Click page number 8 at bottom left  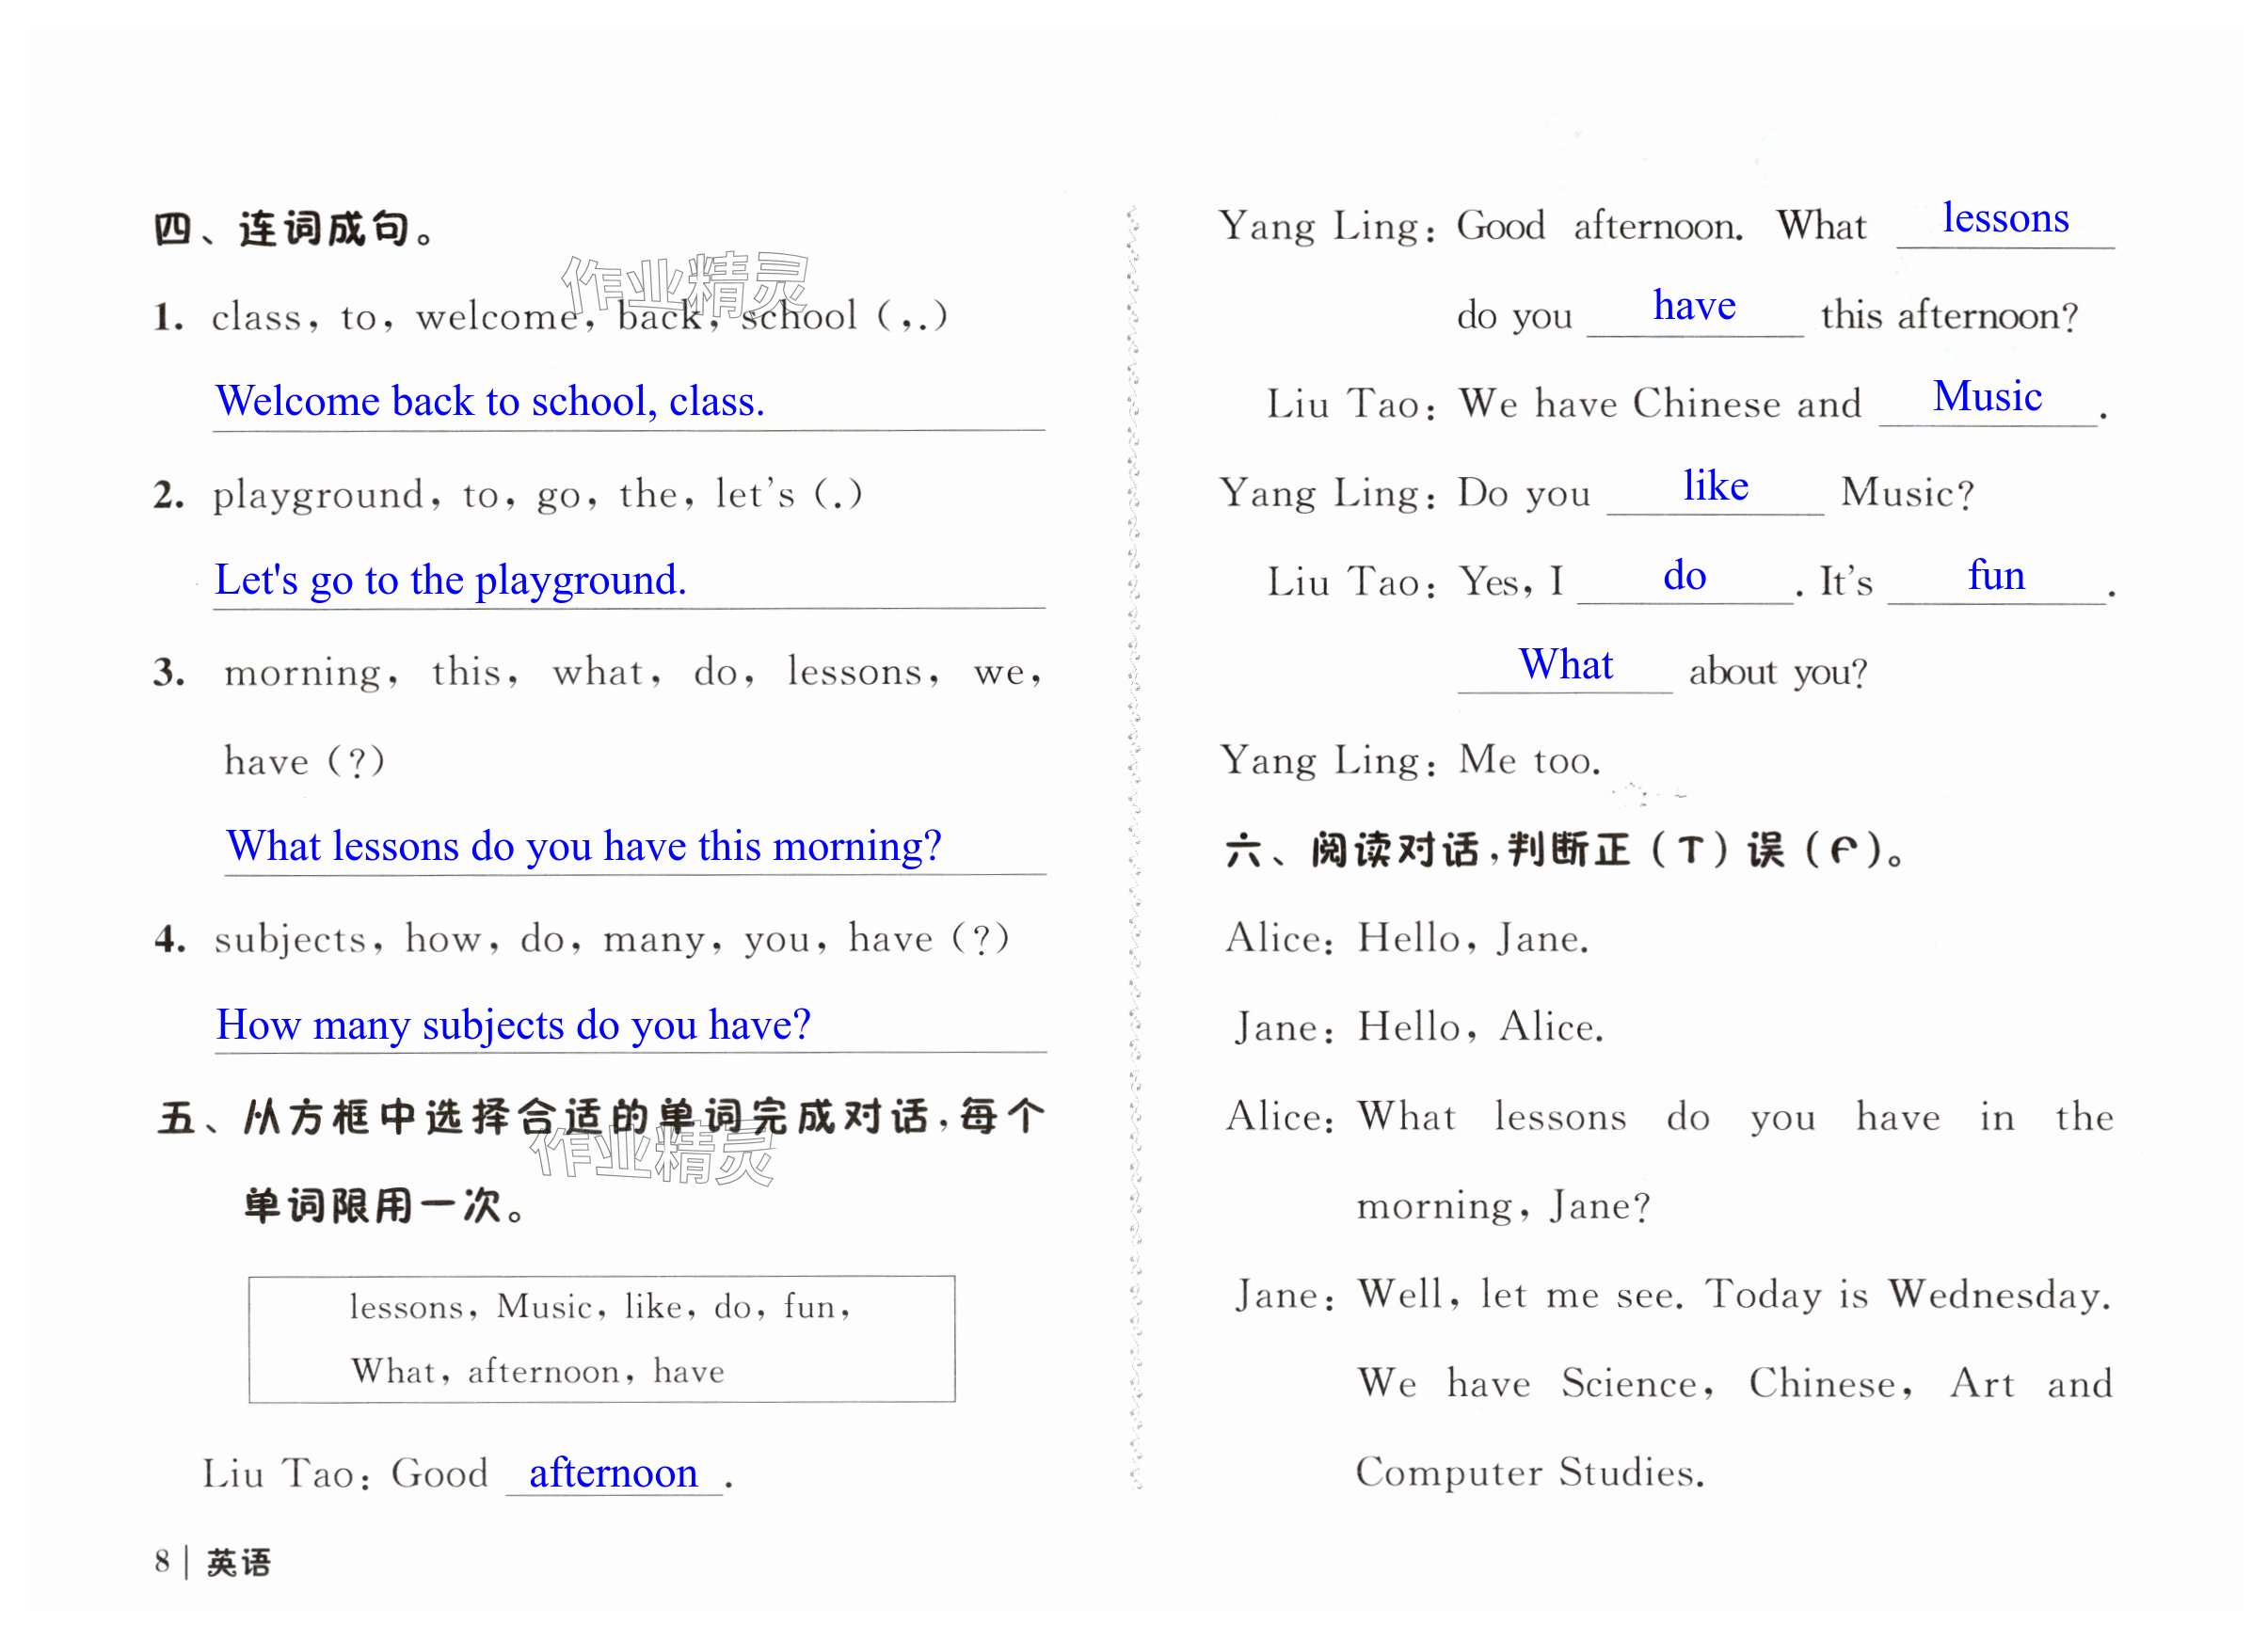[x=162, y=1562]
